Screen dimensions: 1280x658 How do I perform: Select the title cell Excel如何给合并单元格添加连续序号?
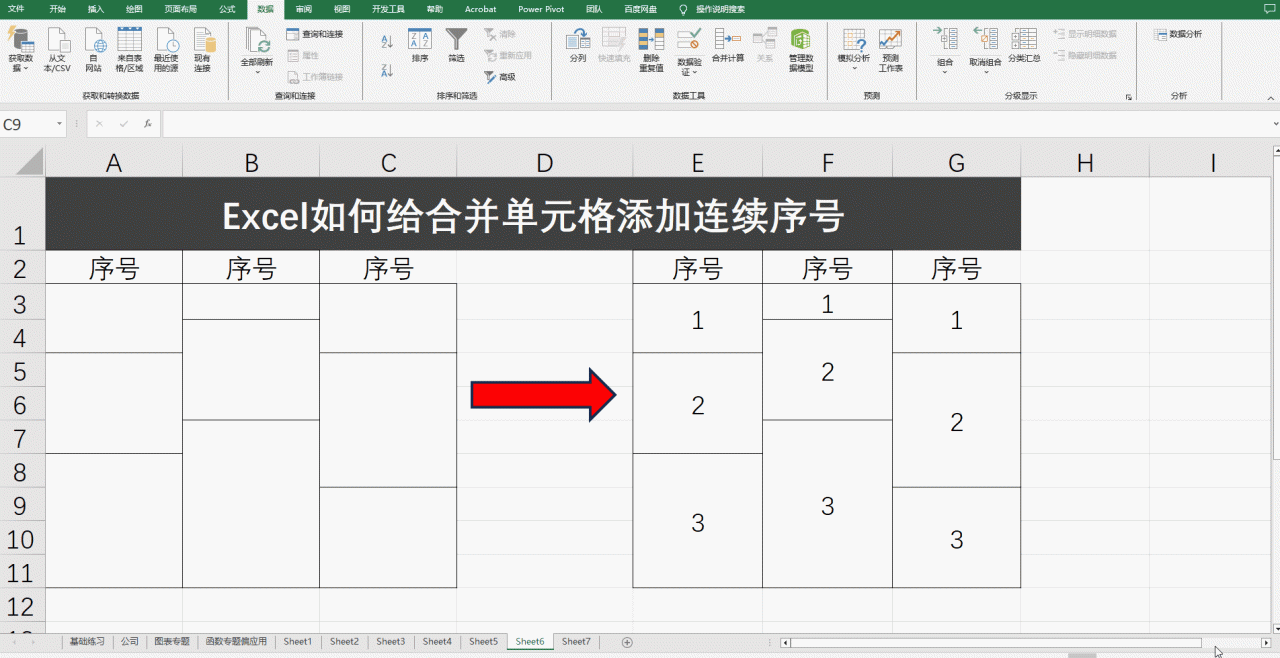[x=533, y=214]
